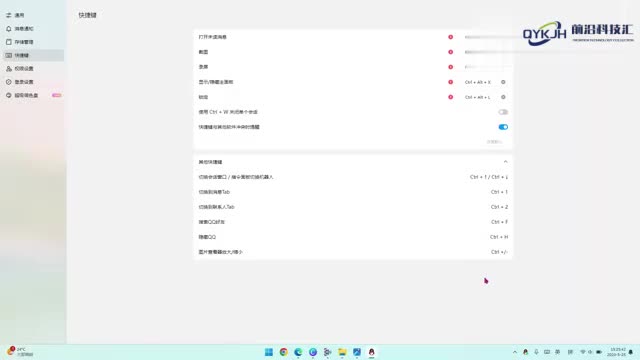Show hidden system tray icons chevron

coord(515,352)
